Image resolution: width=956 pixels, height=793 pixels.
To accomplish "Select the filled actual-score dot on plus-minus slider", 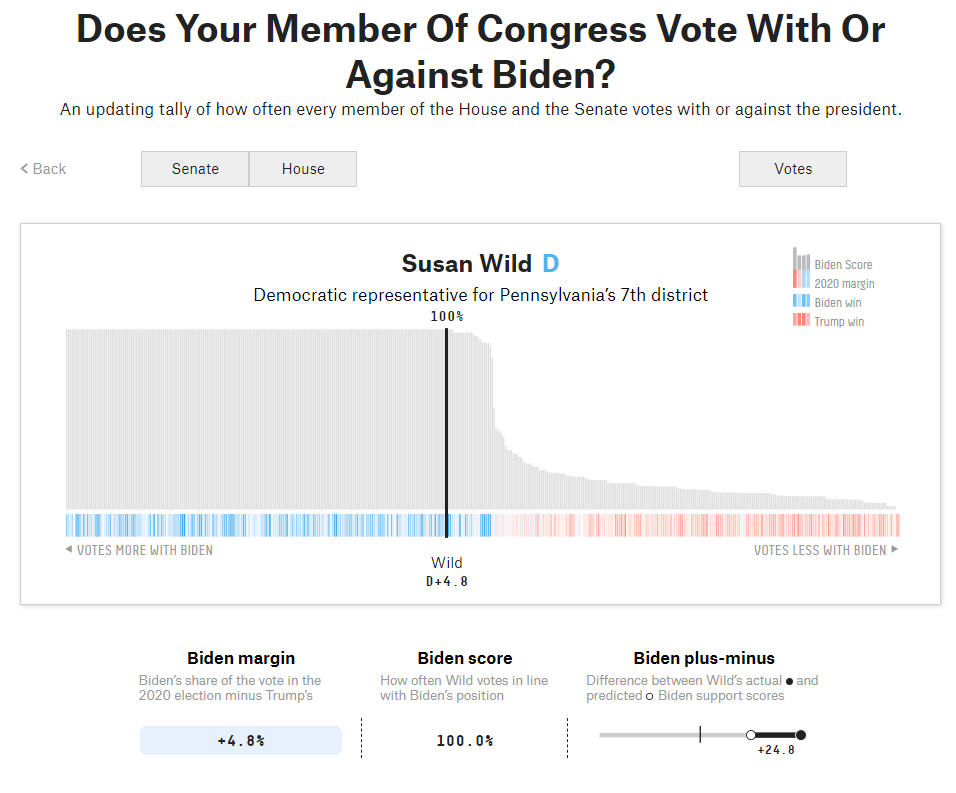I will [800, 735].
